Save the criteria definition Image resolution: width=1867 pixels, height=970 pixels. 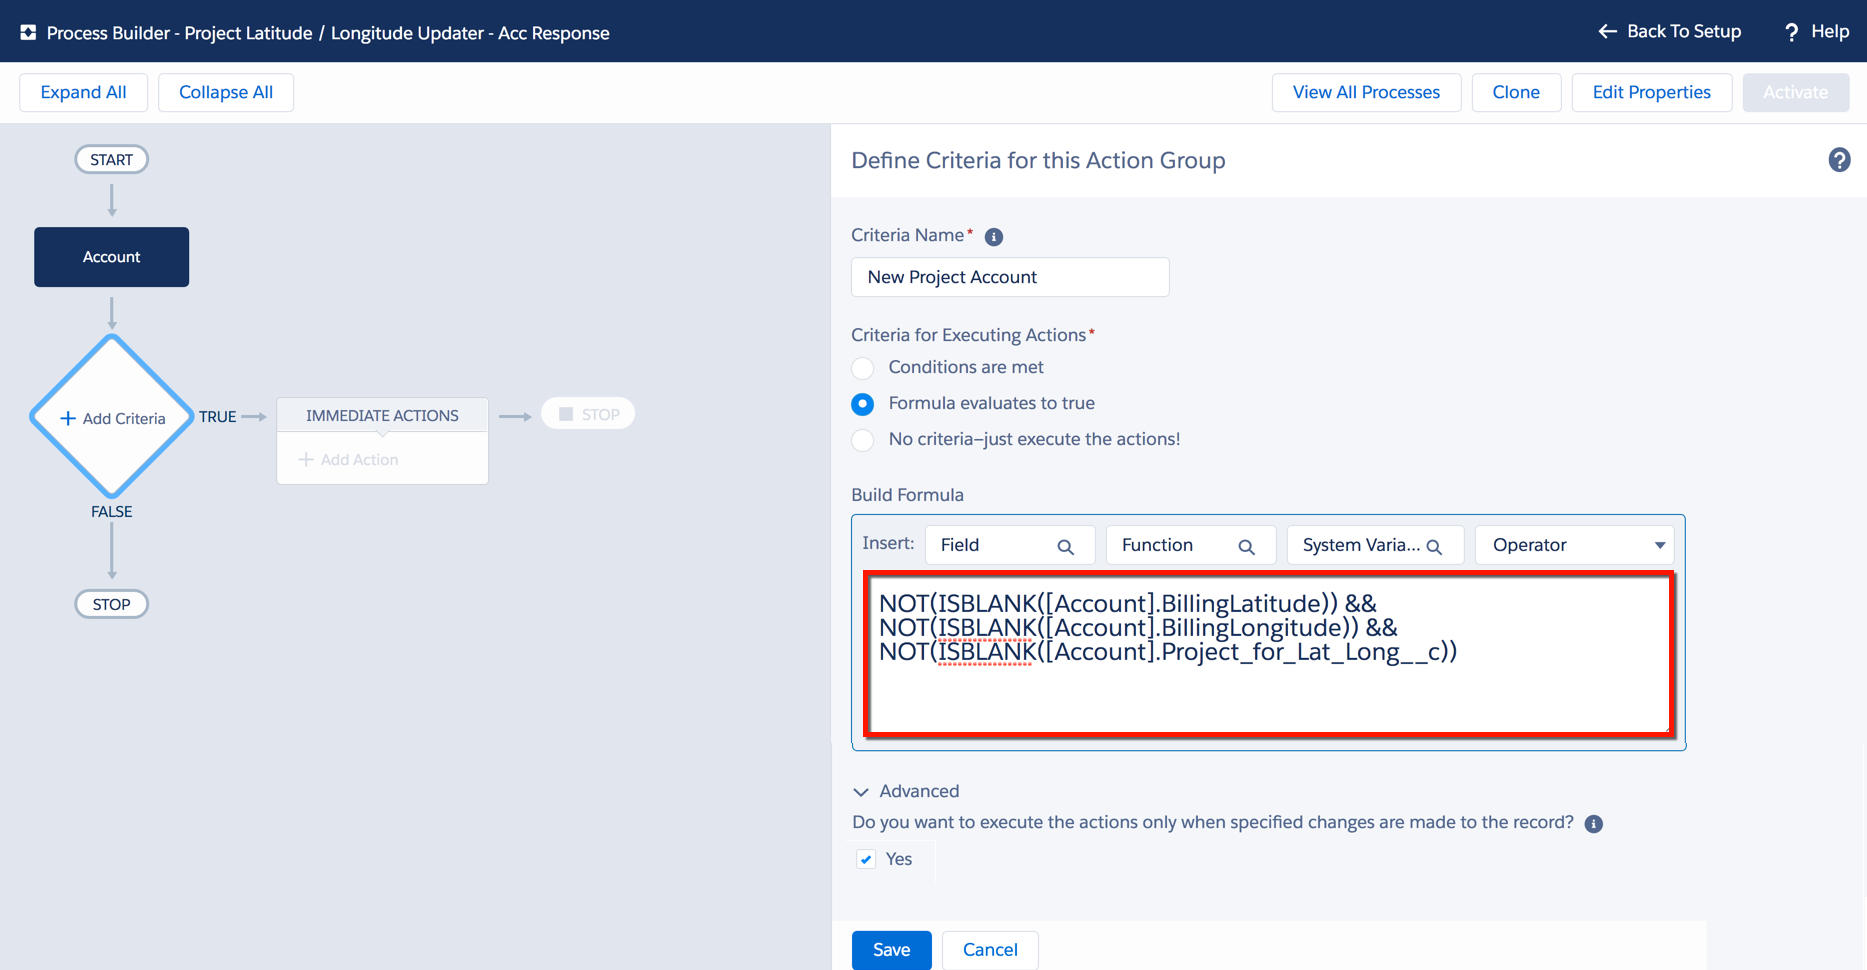tap(890, 949)
